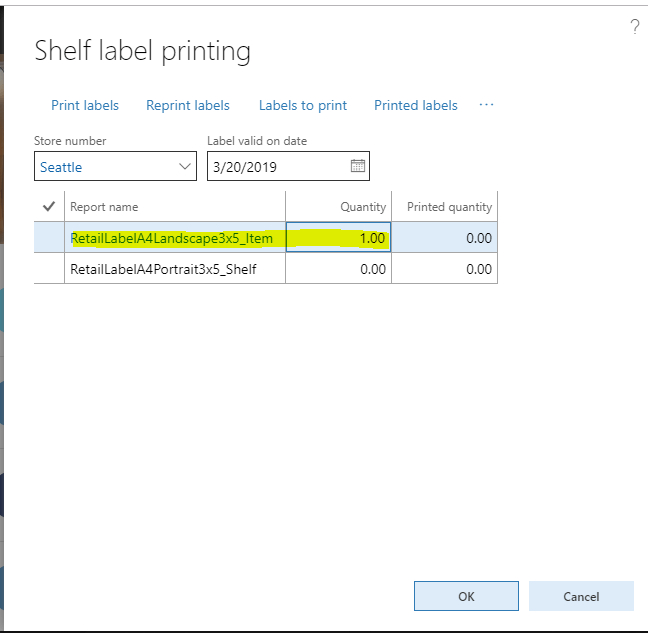Select the RetailLabelA4Portrait3x5_Shelf row checkbox
The image size is (648, 633).
pos(49,269)
